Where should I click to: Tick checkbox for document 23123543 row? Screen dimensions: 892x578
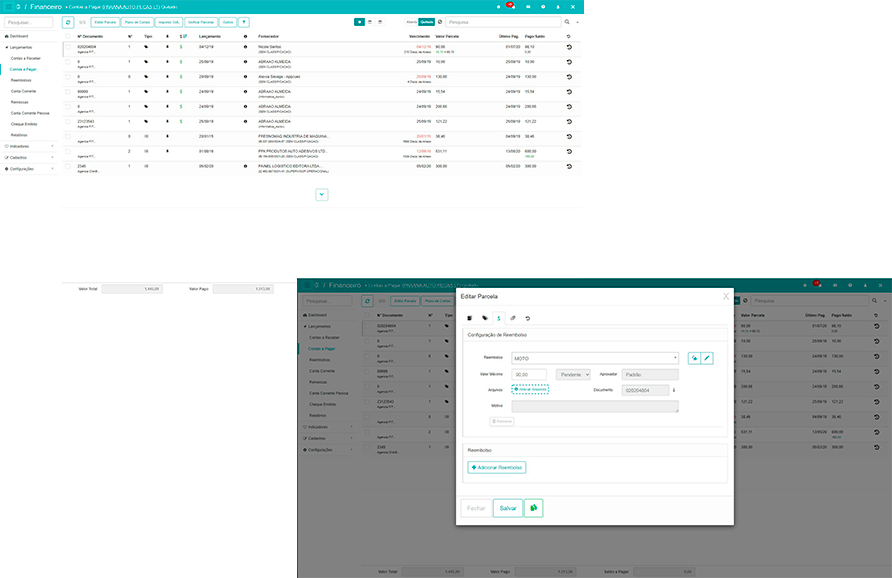pyautogui.click(x=68, y=121)
